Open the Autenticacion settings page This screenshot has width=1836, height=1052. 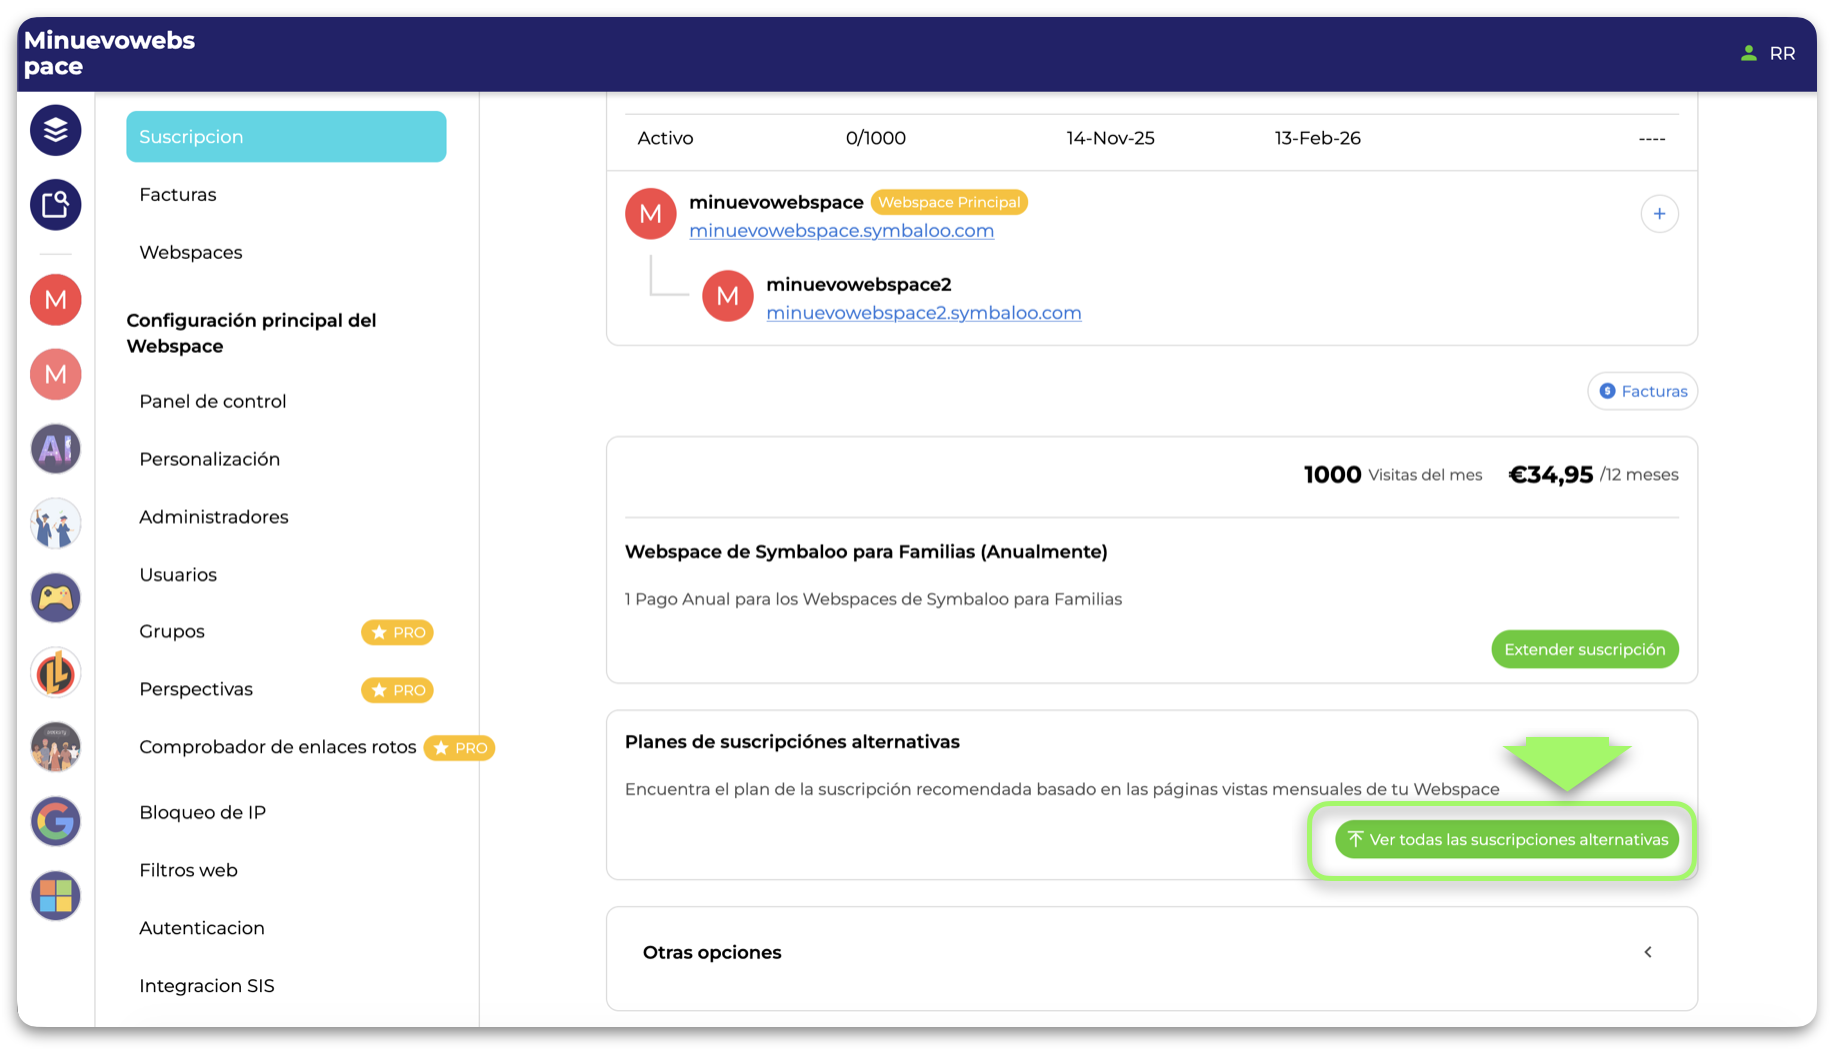point(202,929)
